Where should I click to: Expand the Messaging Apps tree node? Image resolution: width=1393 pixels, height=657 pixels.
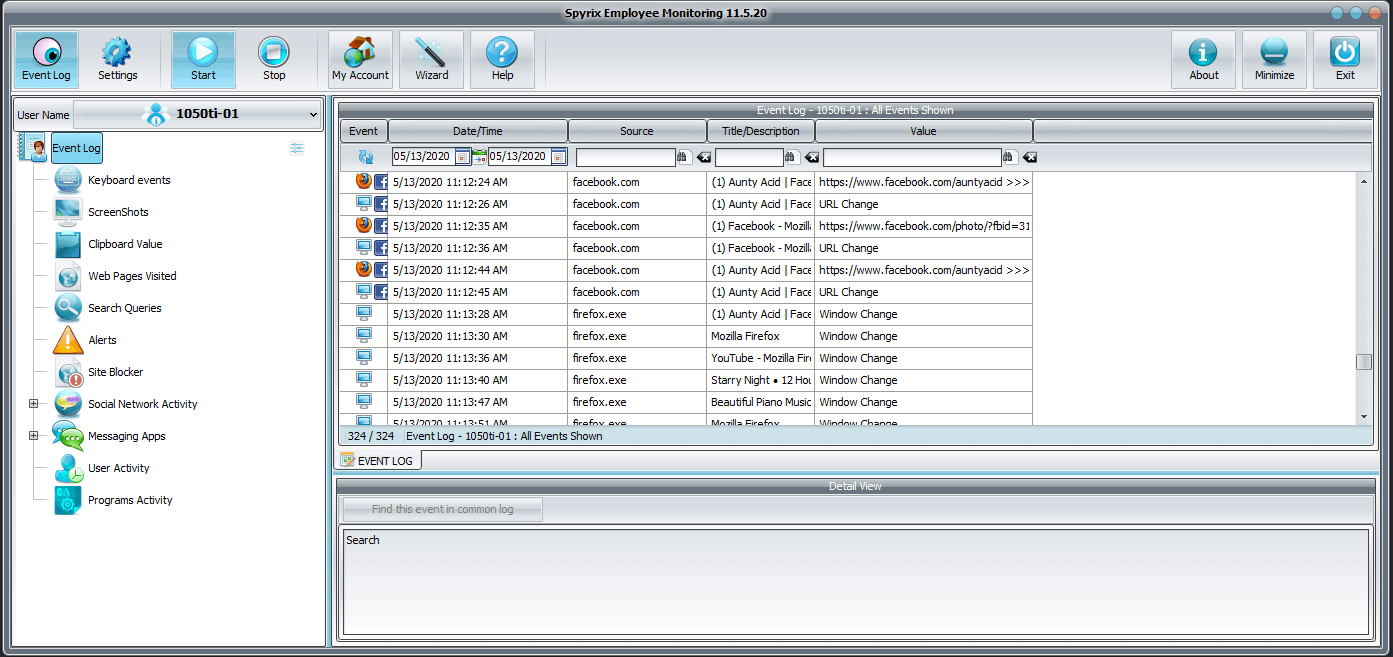pyautogui.click(x=33, y=436)
